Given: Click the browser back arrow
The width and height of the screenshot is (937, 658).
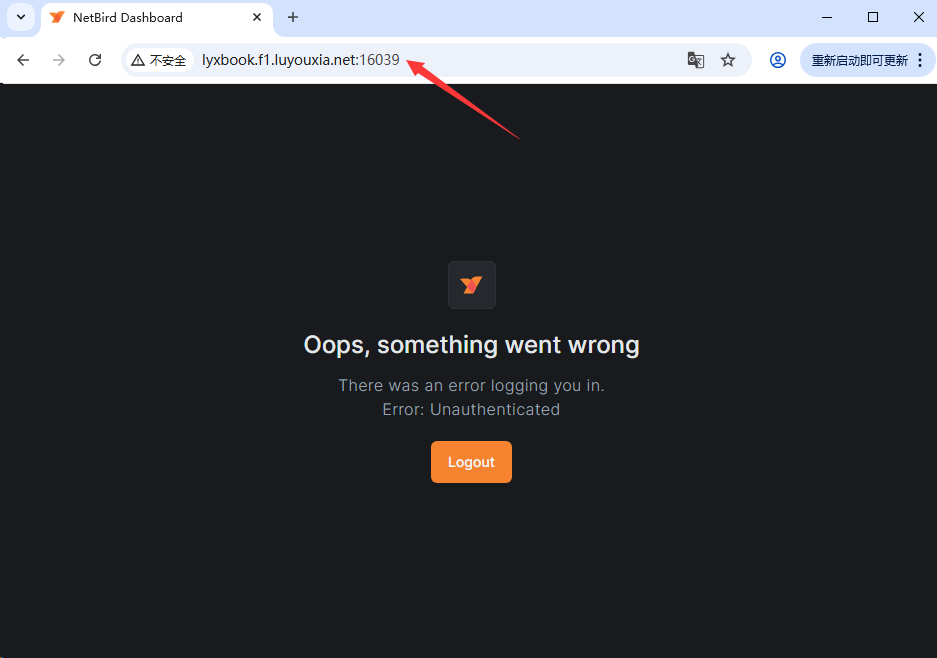Looking at the screenshot, I should [x=23, y=60].
